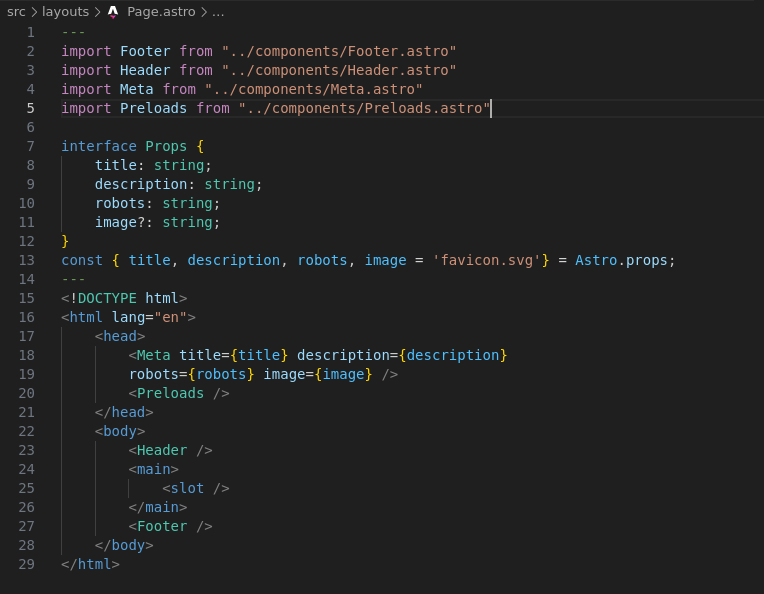Image resolution: width=764 pixels, height=594 pixels.
Task: Place cursor on the 'favicon.svg' string
Action: [486, 260]
